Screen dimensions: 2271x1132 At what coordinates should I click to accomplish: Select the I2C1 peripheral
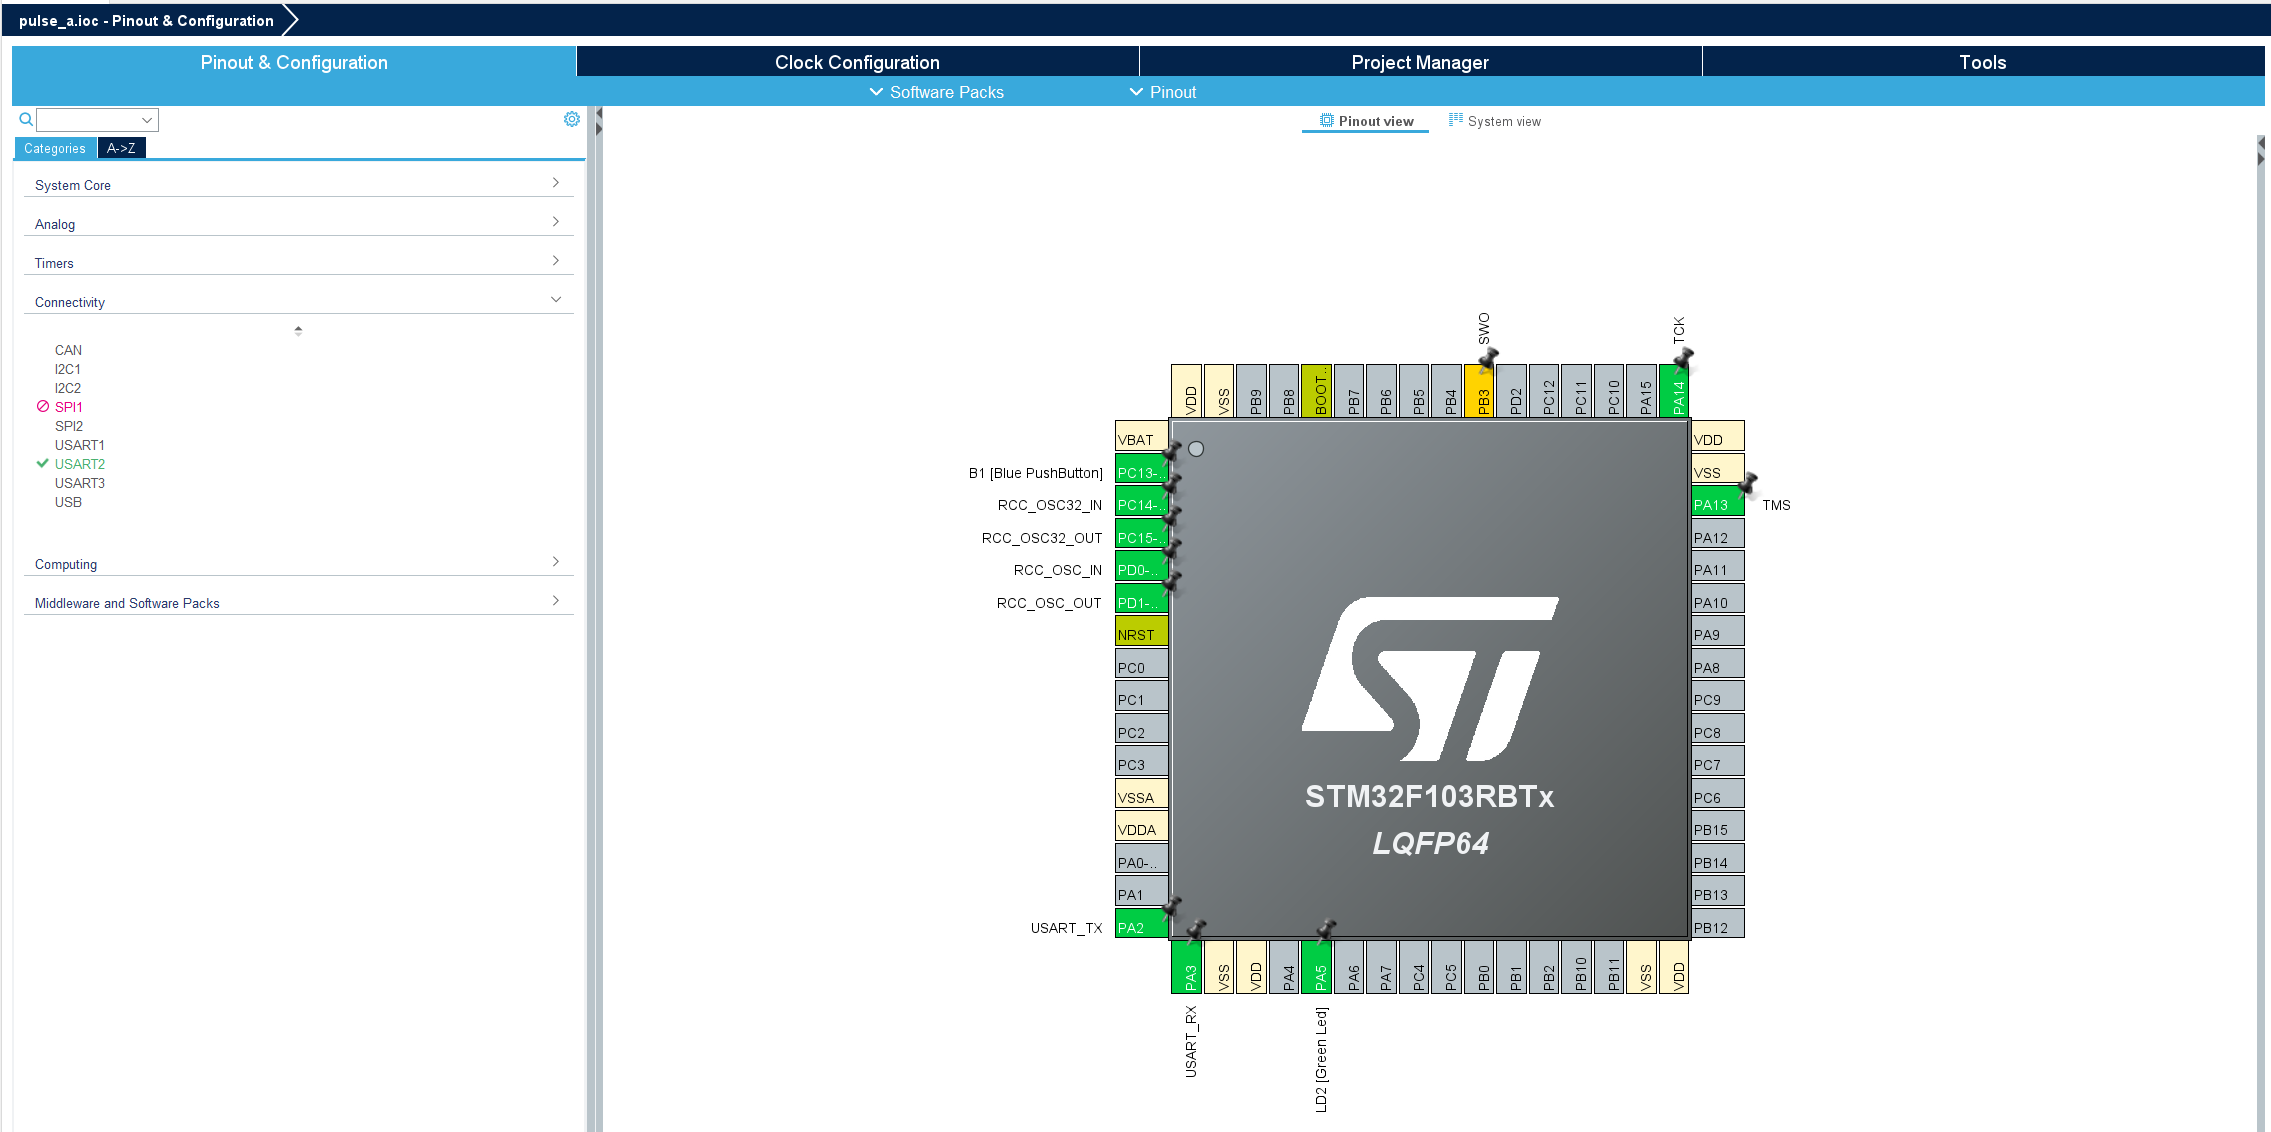(68, 369)
